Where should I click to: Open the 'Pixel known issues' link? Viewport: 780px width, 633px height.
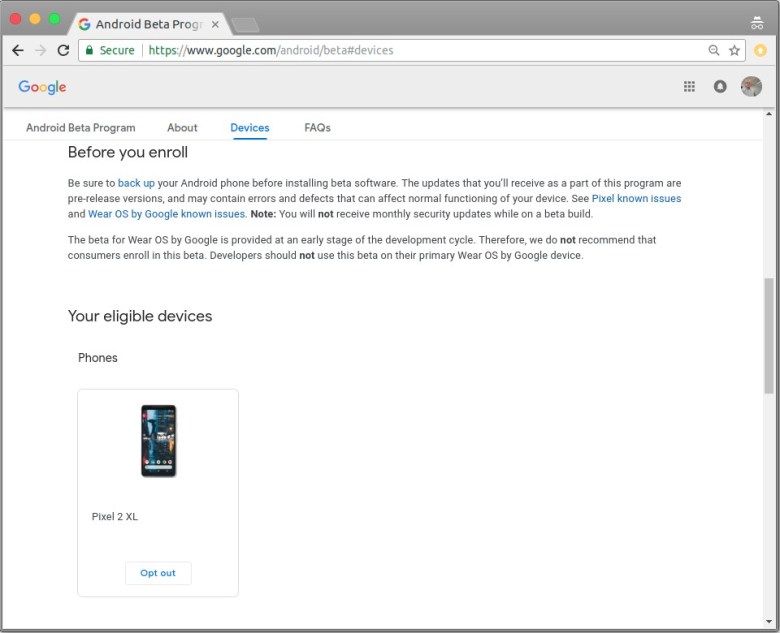click(636, 199)
